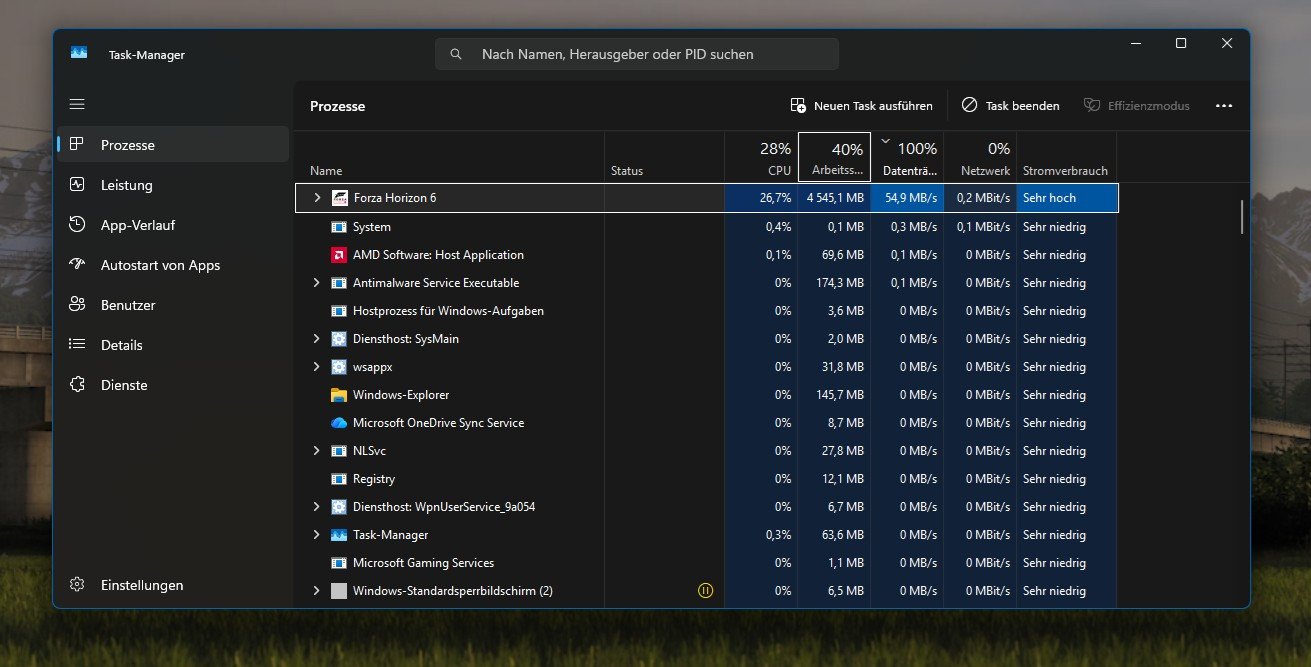Select the Microsoft OneDrive Sync Service row
Screen dimensions: 1311x667
[706, 423]
